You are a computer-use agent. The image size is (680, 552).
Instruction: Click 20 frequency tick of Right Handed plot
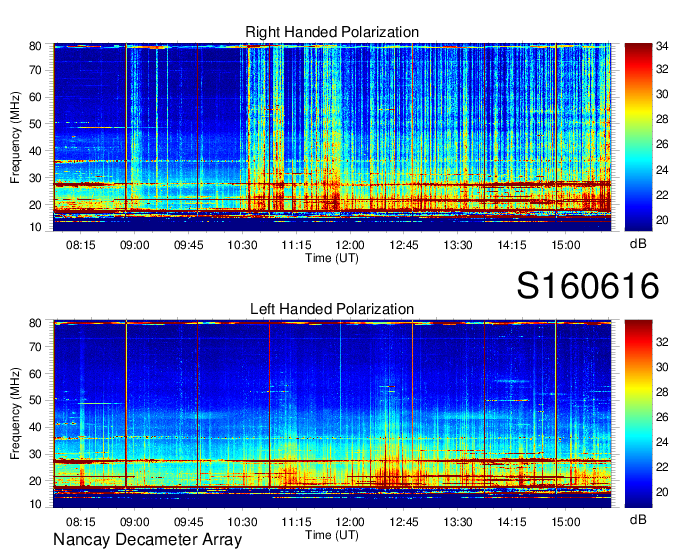[x=35, y=205]
